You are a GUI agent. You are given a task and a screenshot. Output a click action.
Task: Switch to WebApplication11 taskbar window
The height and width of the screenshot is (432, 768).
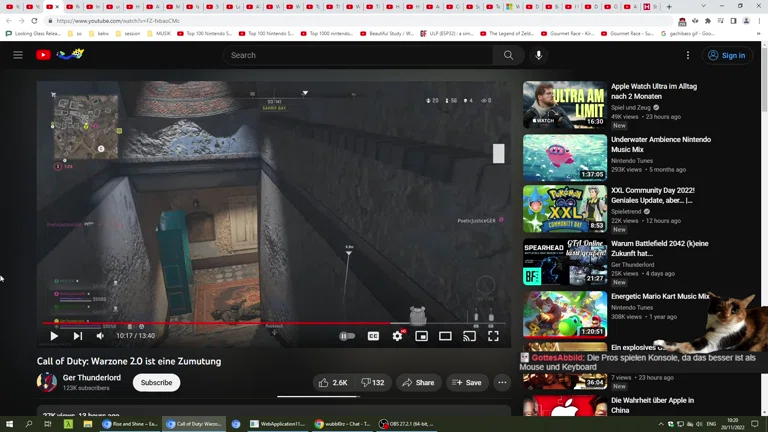(x=277, y=424)
